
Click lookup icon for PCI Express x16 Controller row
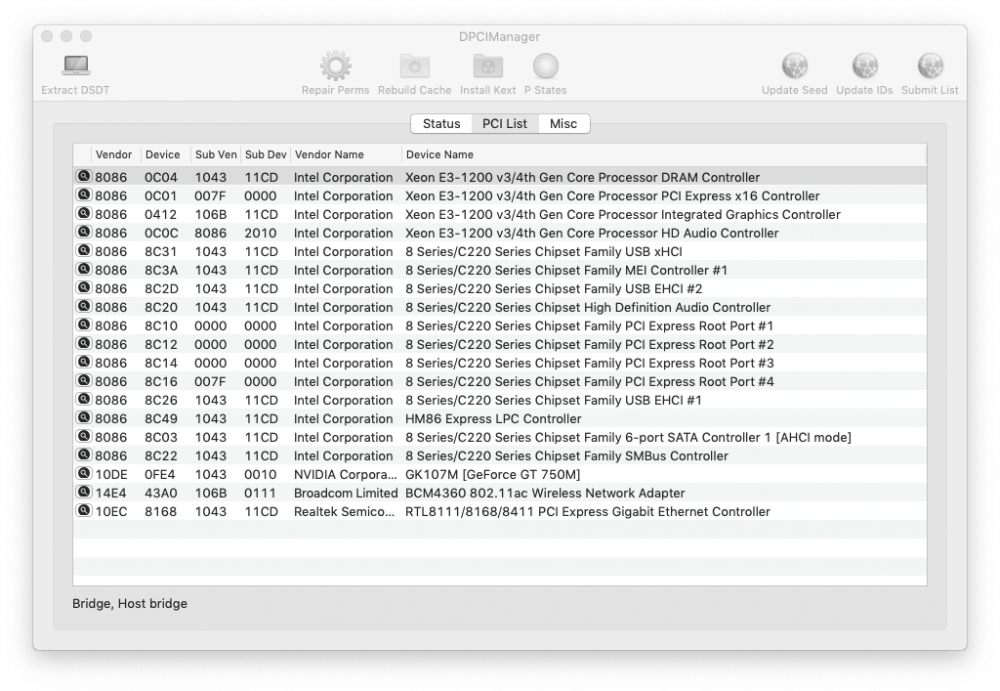(84, 195)
